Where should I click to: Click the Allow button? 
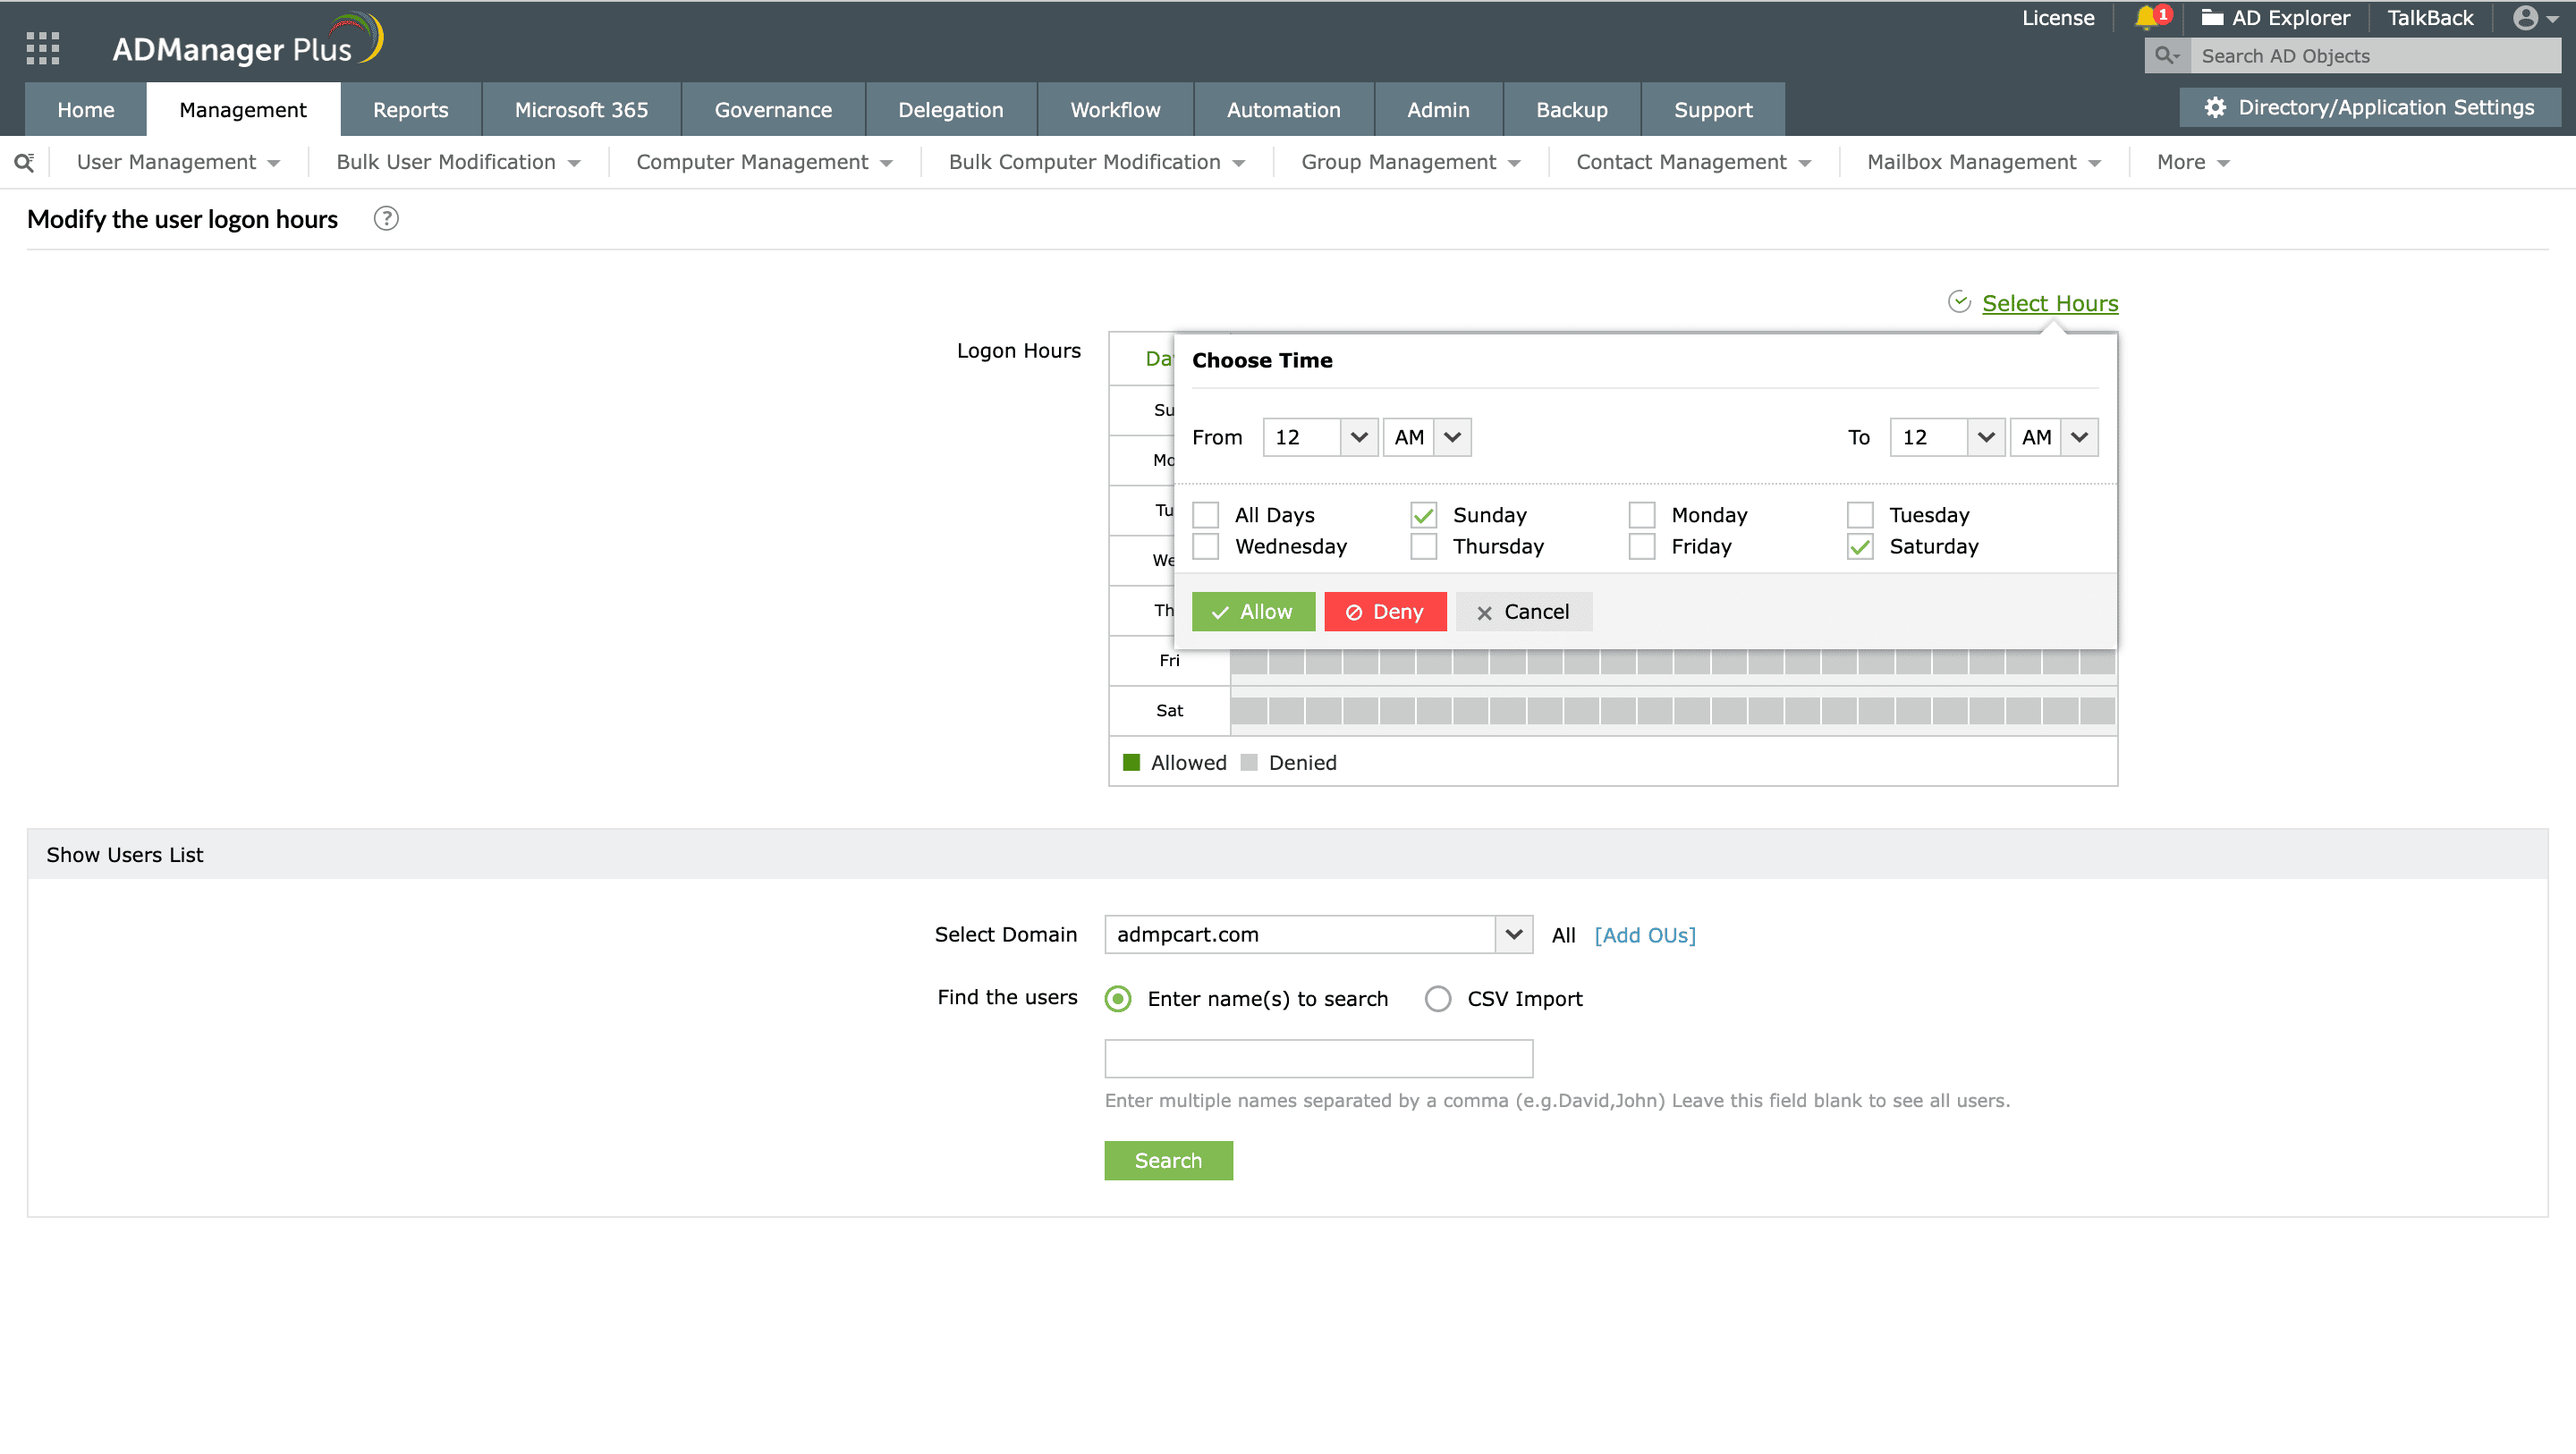[1253, 611]
